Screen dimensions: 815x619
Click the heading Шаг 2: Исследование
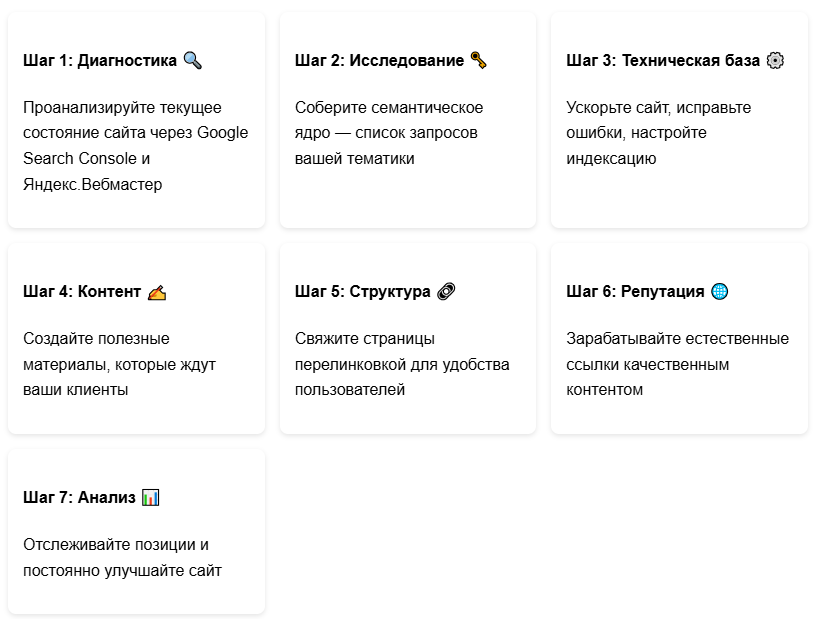coord(379,60)
